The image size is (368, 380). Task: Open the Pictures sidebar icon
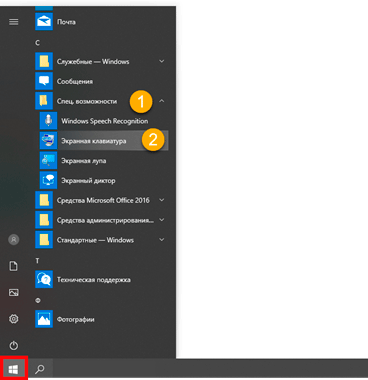(14, 292)
